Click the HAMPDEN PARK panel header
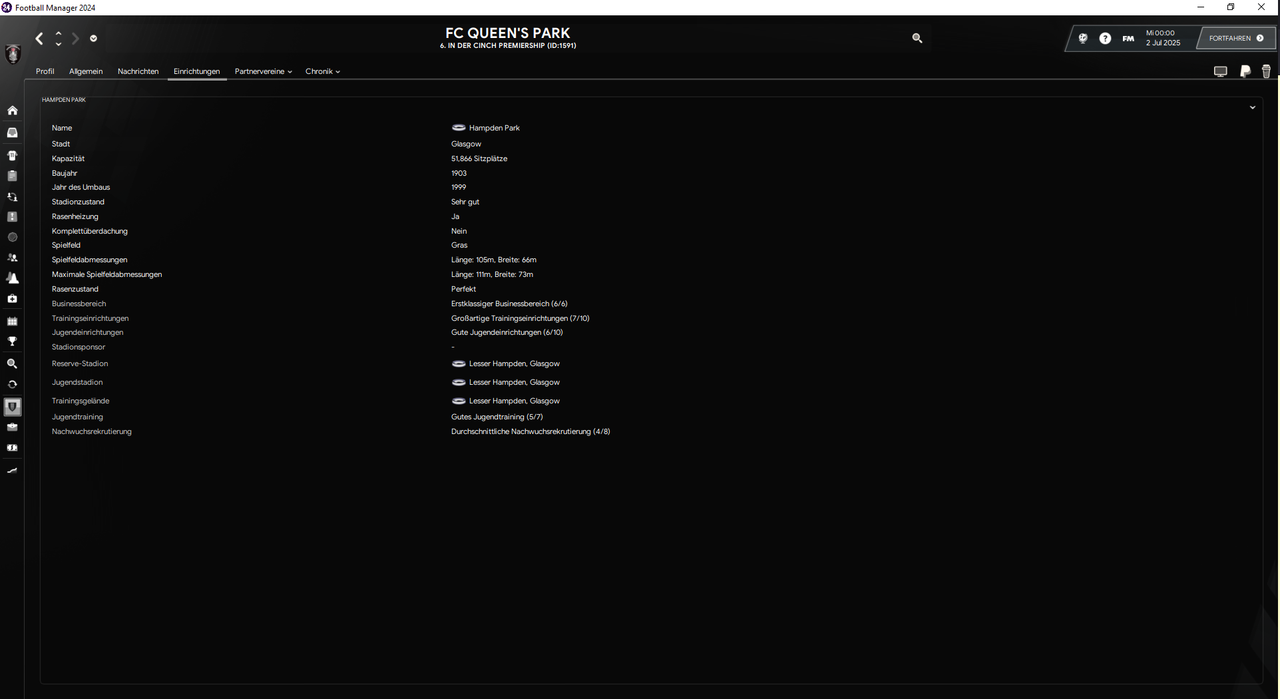 coord(64,100)
